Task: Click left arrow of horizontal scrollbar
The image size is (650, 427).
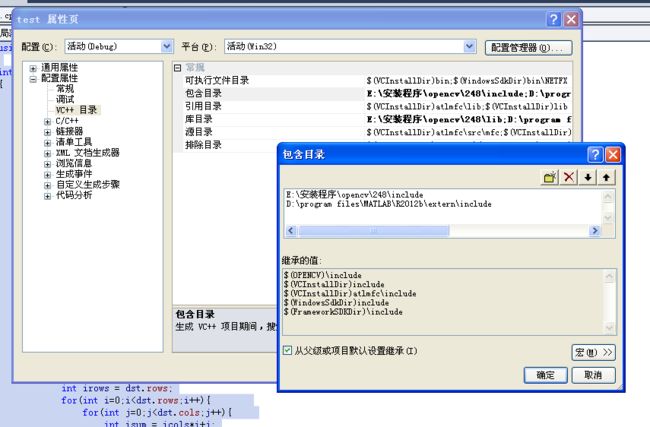Action: point(291,230)
